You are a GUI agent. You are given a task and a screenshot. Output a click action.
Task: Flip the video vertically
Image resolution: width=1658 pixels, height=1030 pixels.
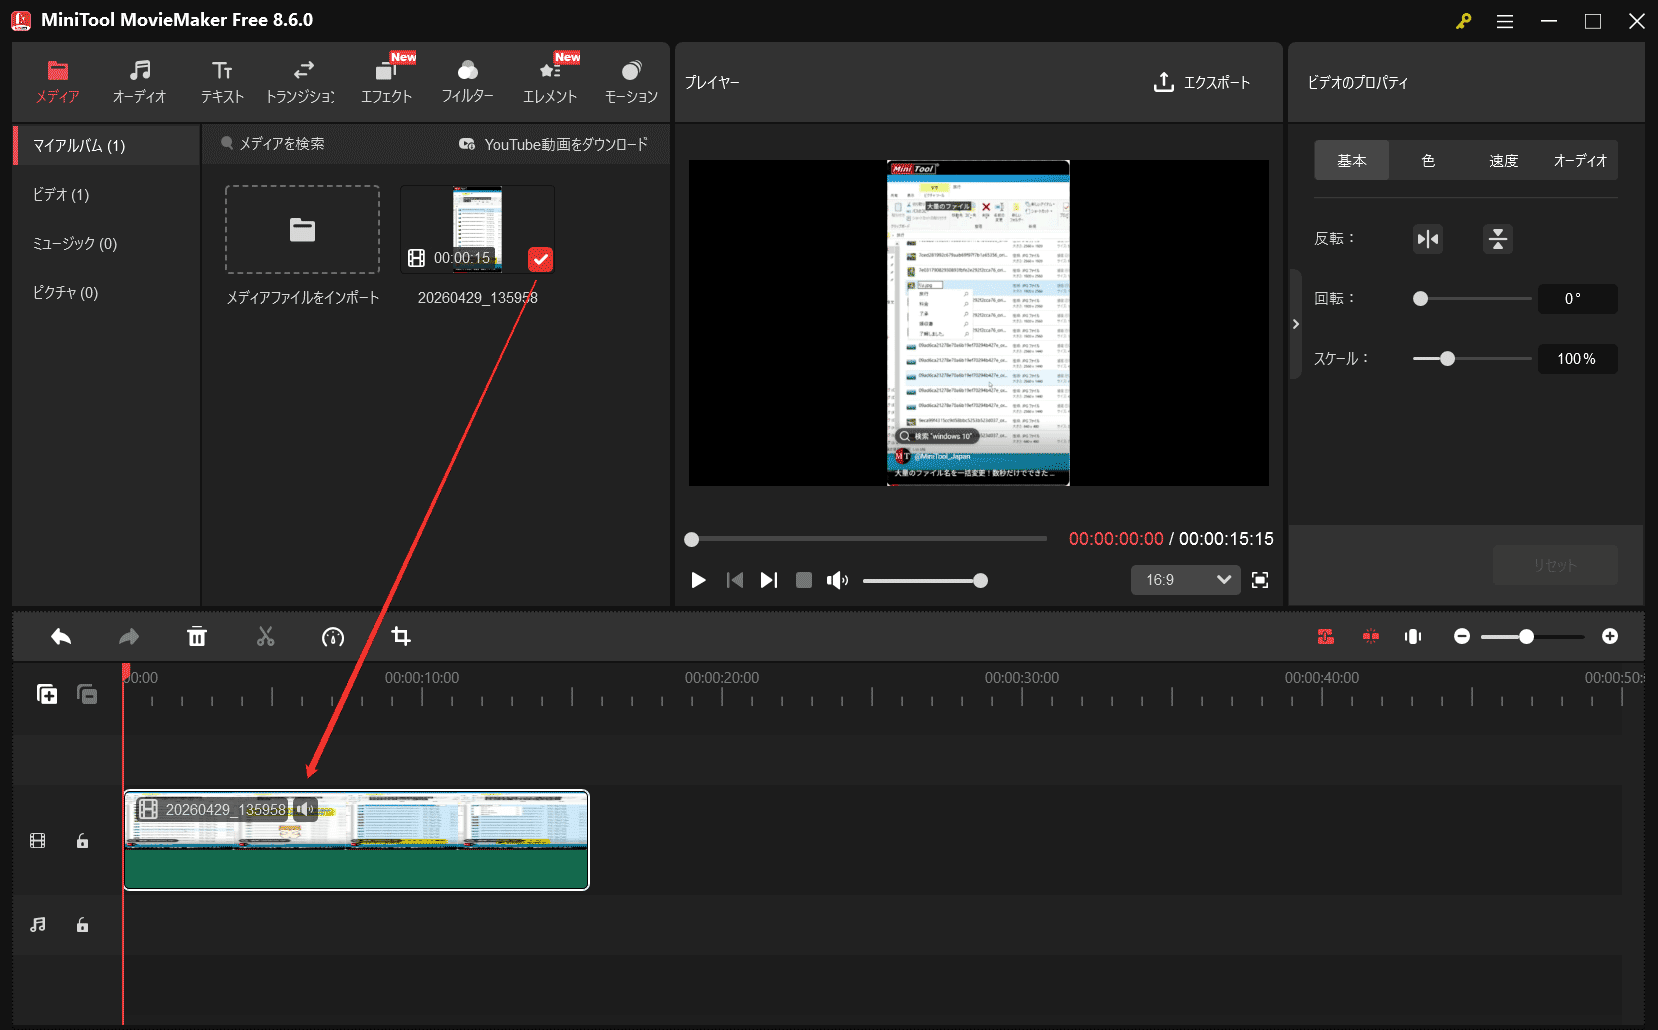coord(1497,239)
